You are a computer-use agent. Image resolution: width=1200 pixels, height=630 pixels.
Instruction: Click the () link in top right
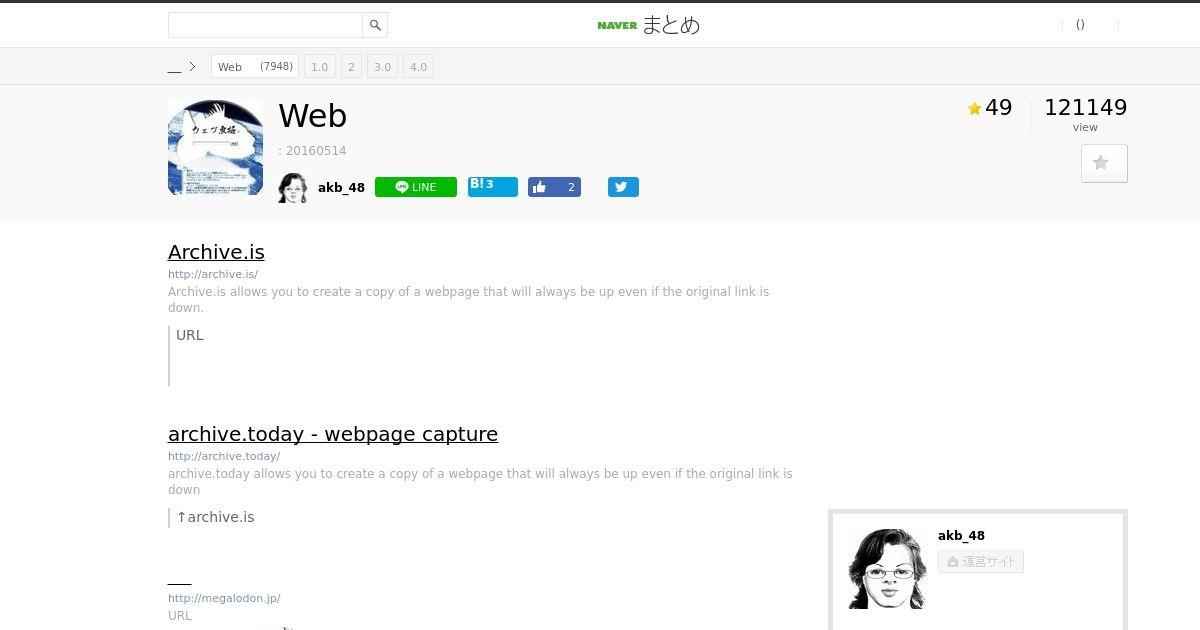point(1080,25)
